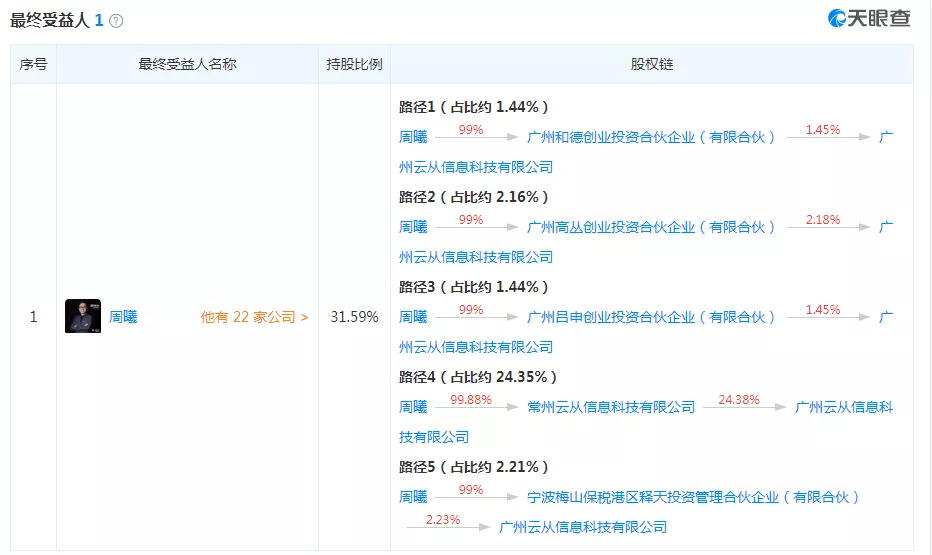Open 他有 22 家公司 link
932x555 pixels.
(x=254, y=317)
